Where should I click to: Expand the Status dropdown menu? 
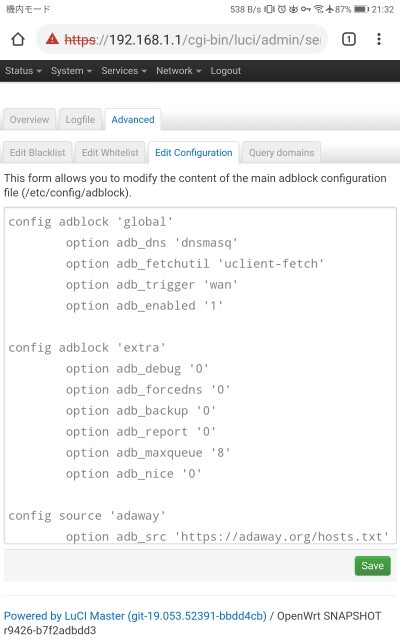pyautogui.click(x=23, y=71)
